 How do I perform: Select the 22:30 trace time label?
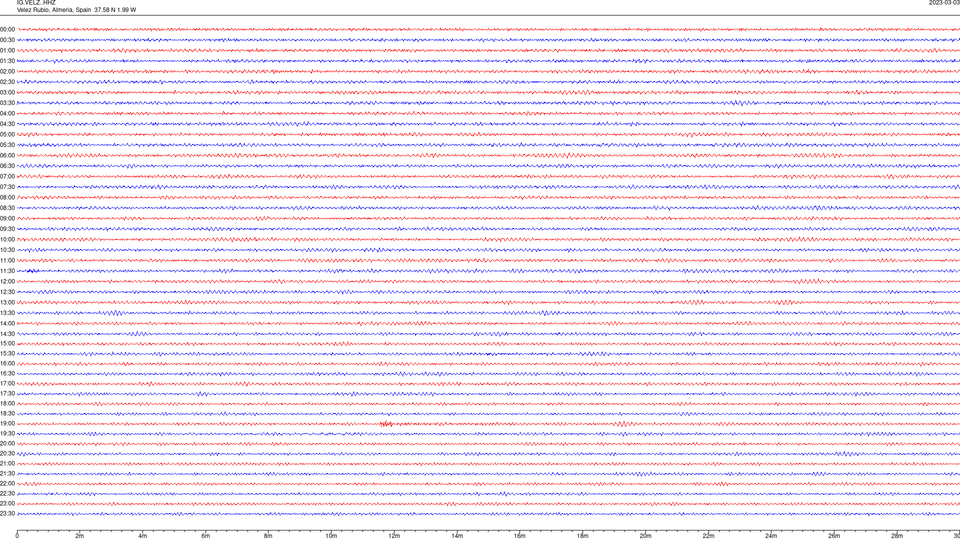pos(7,493)
